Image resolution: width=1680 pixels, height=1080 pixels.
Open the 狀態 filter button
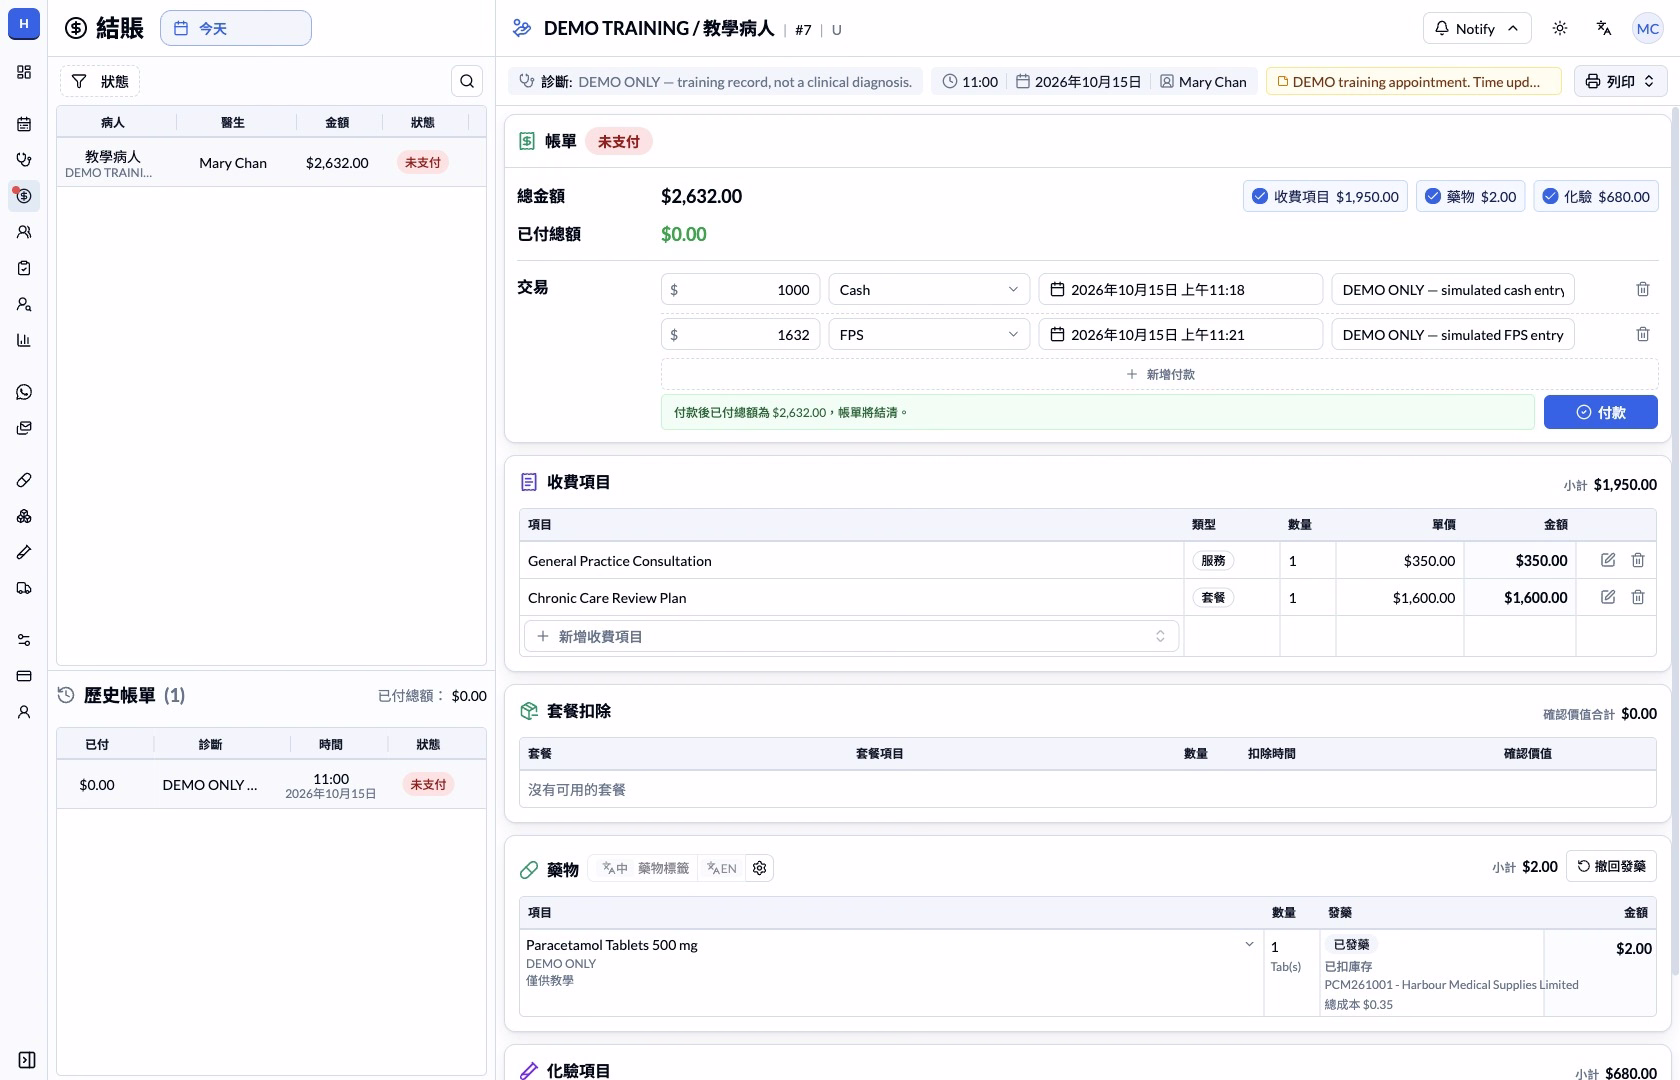pos(100,81)
